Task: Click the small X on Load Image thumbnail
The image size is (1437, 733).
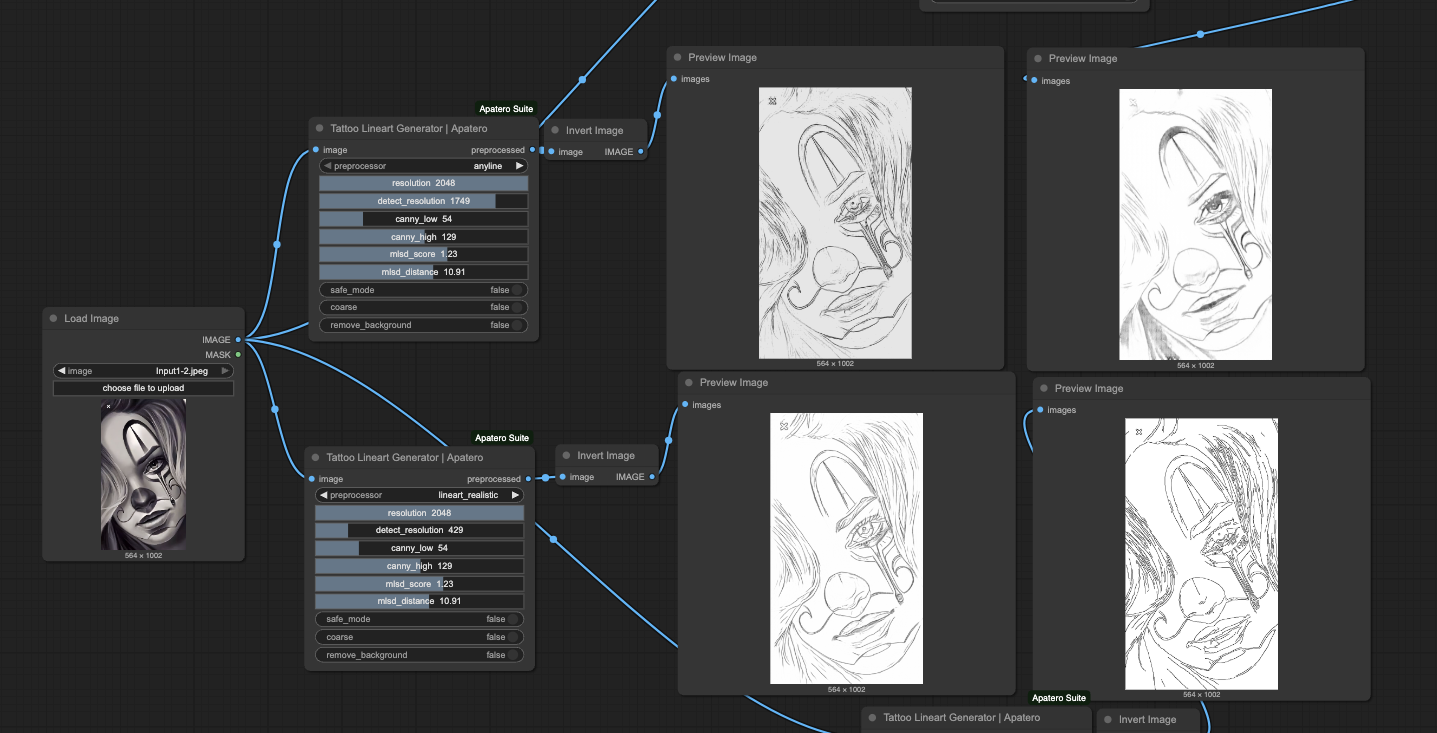Action: pos(108,406)
